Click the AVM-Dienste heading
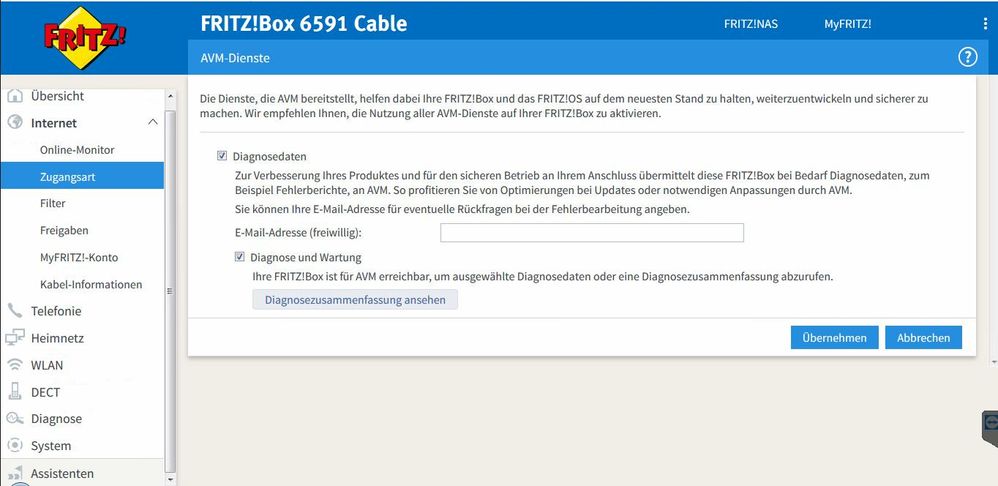Image resolution: width=998 pixels, height=486 pixels. point(235,58)
